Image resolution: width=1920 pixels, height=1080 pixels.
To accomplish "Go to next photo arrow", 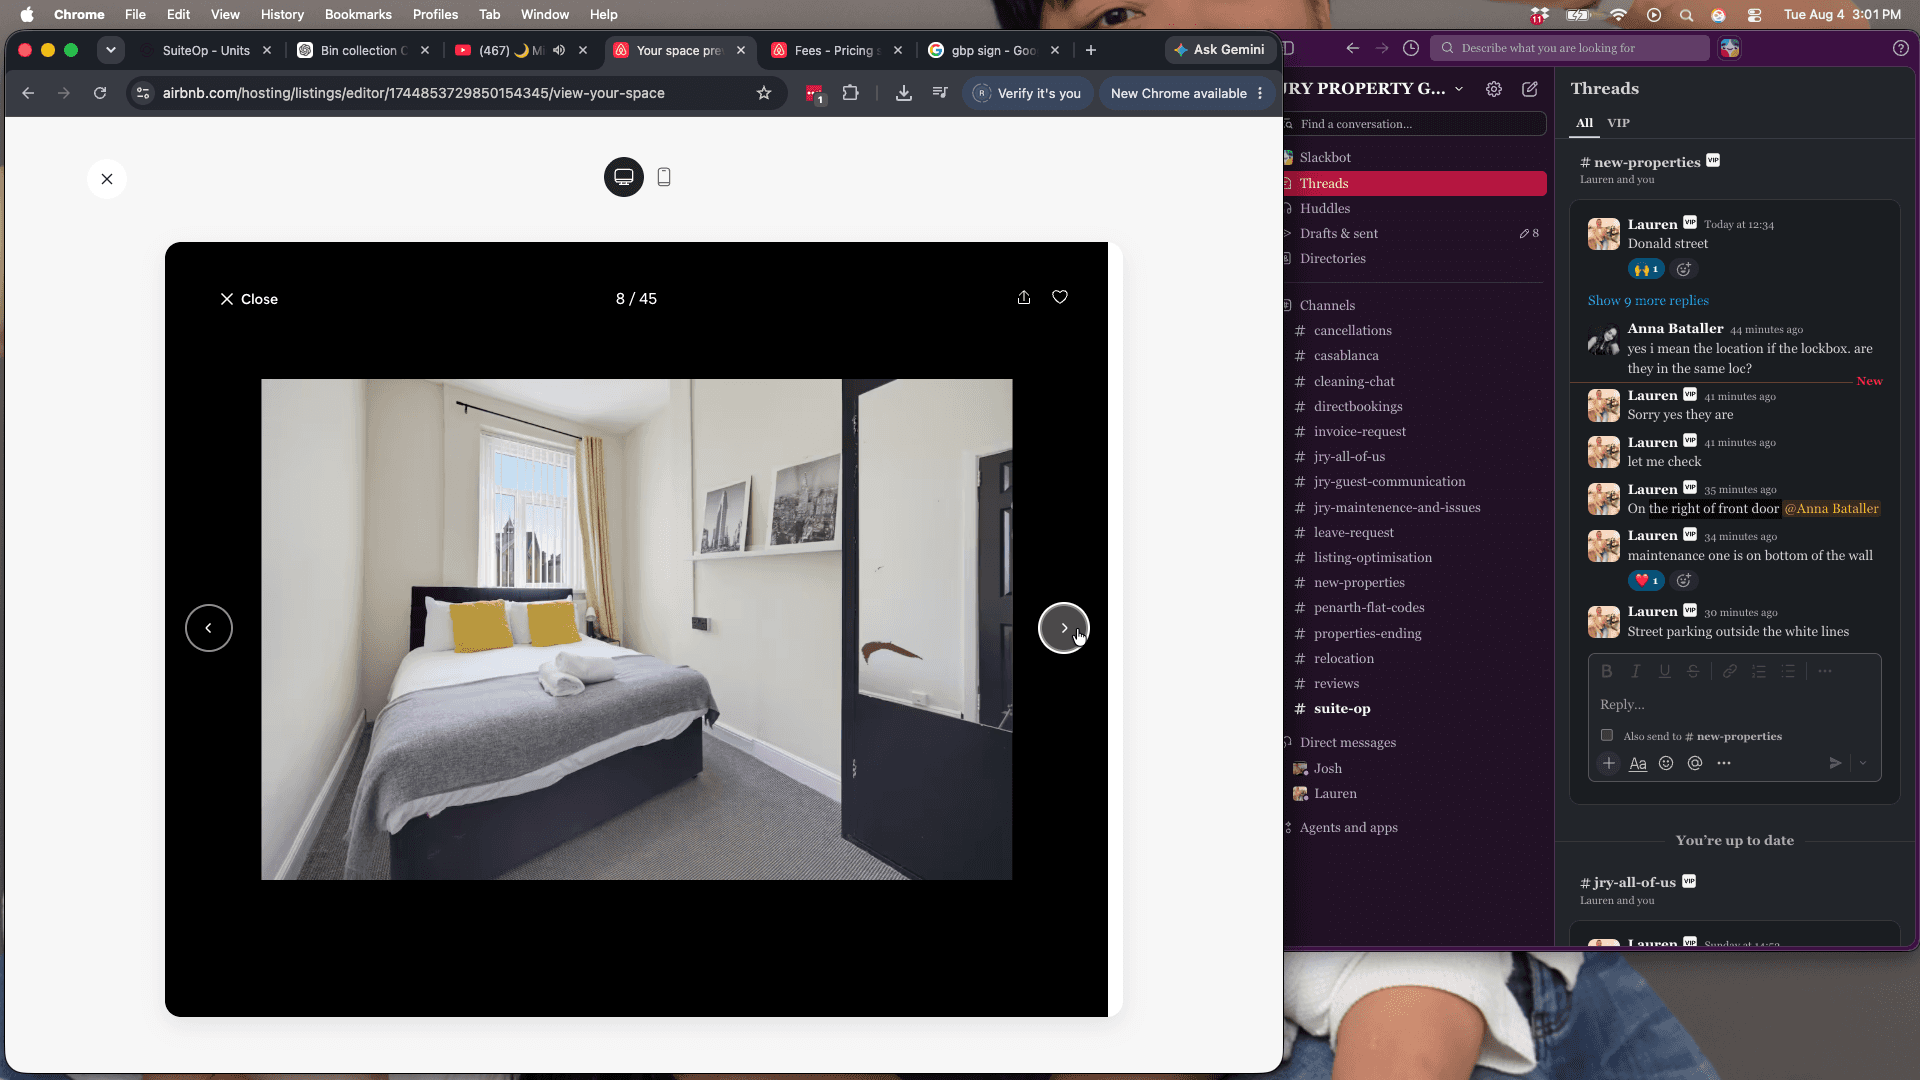I will click(1064, 628).
